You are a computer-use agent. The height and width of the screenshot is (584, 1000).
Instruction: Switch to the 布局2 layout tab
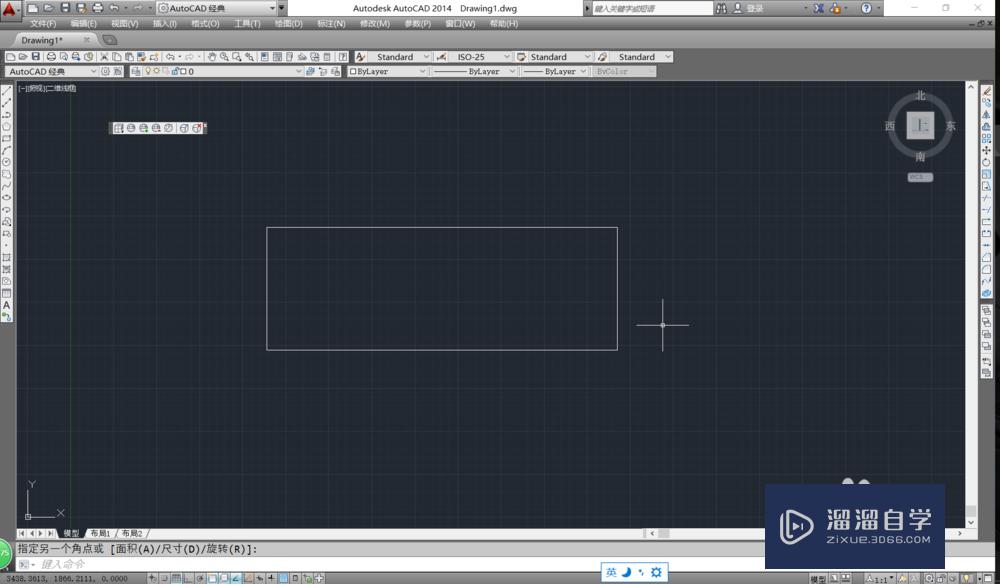click(132, 533)
